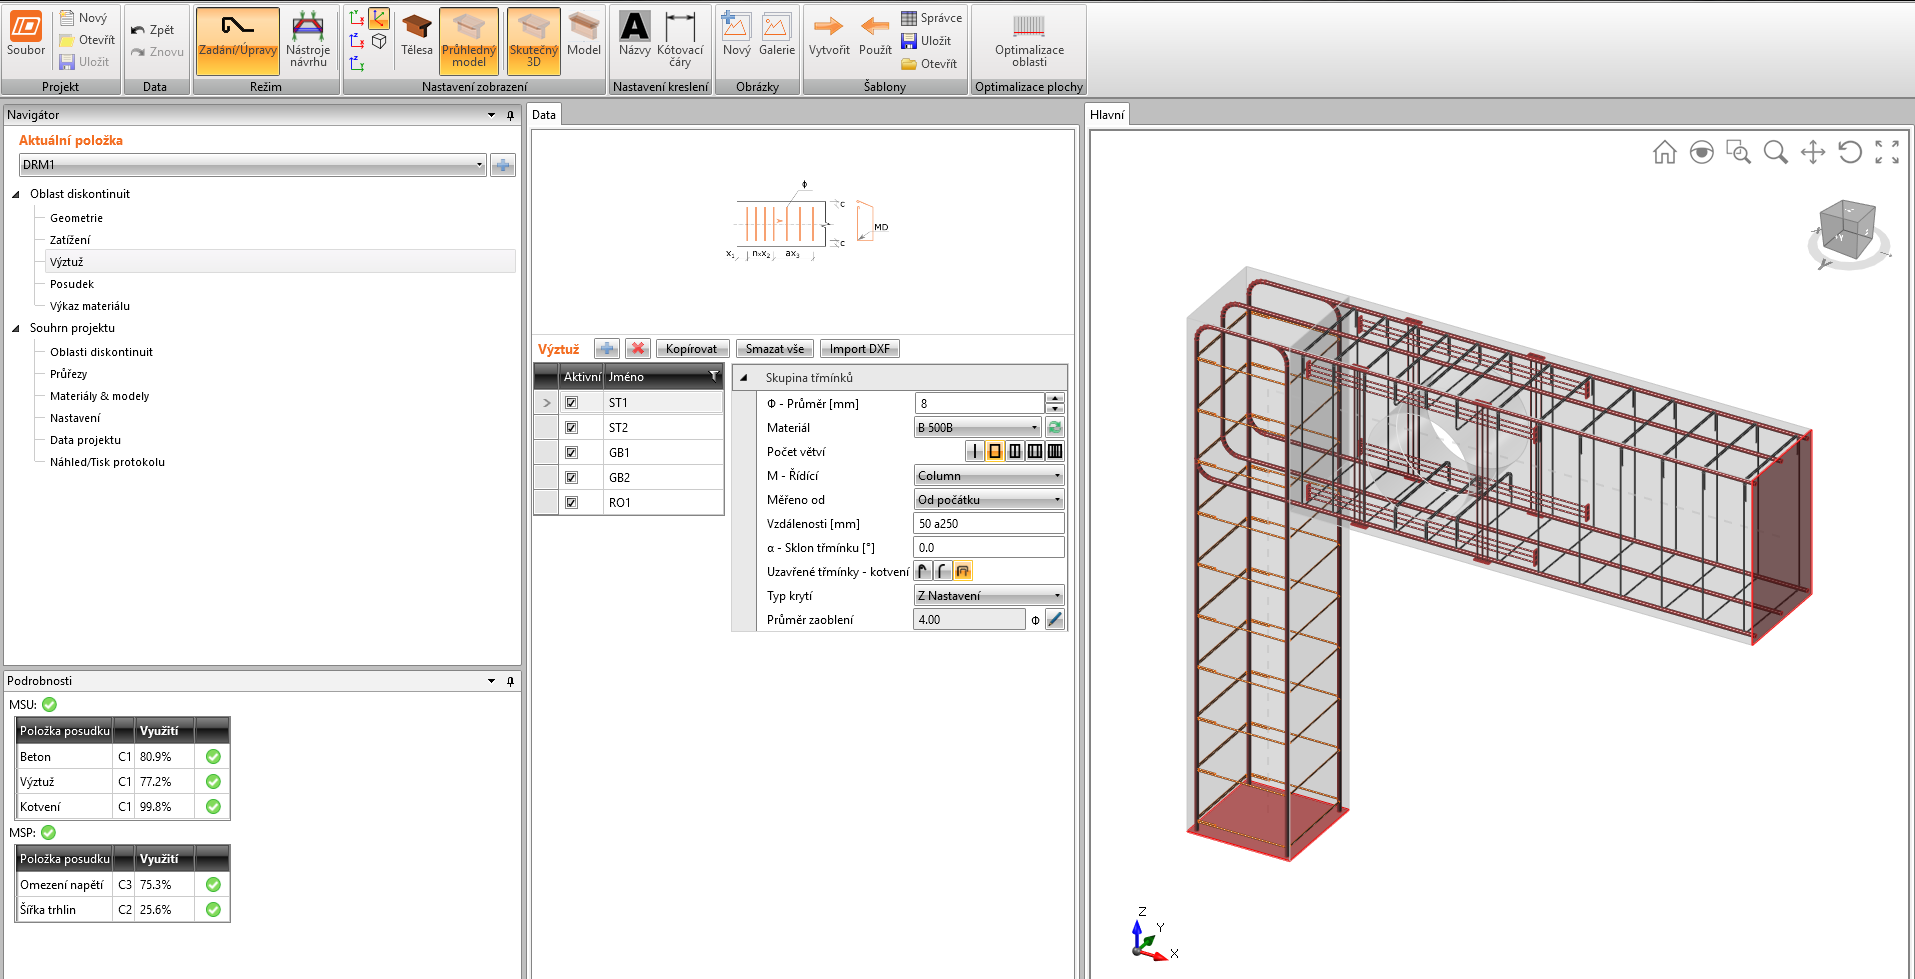Click the undo view rotation icon
The height and width of the screenshot is (979, 1915).
(1850, 152)
